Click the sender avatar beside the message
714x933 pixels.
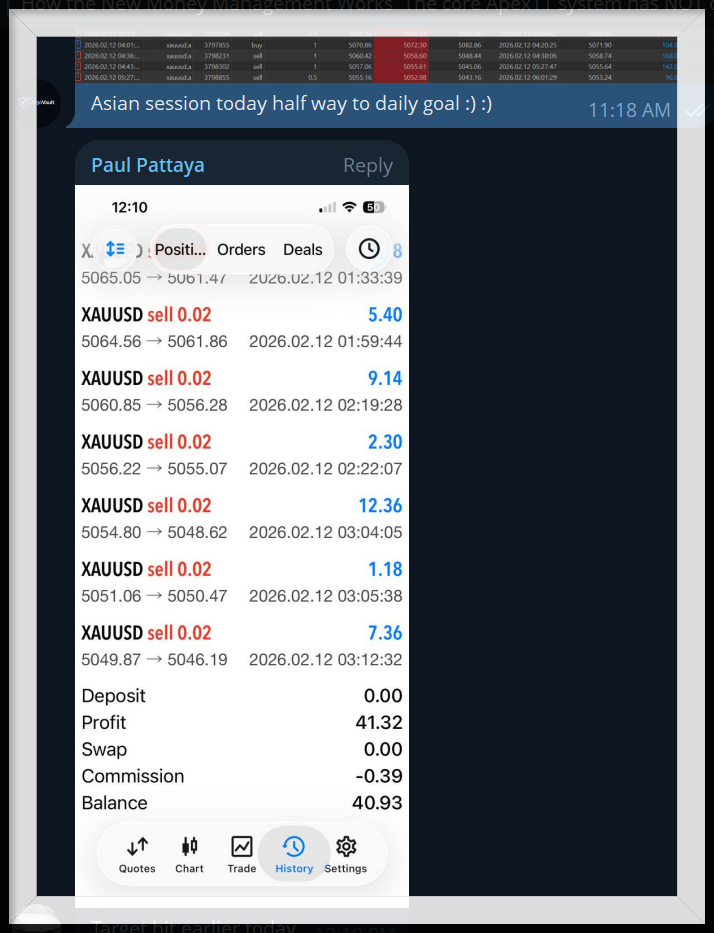point(39,102)
